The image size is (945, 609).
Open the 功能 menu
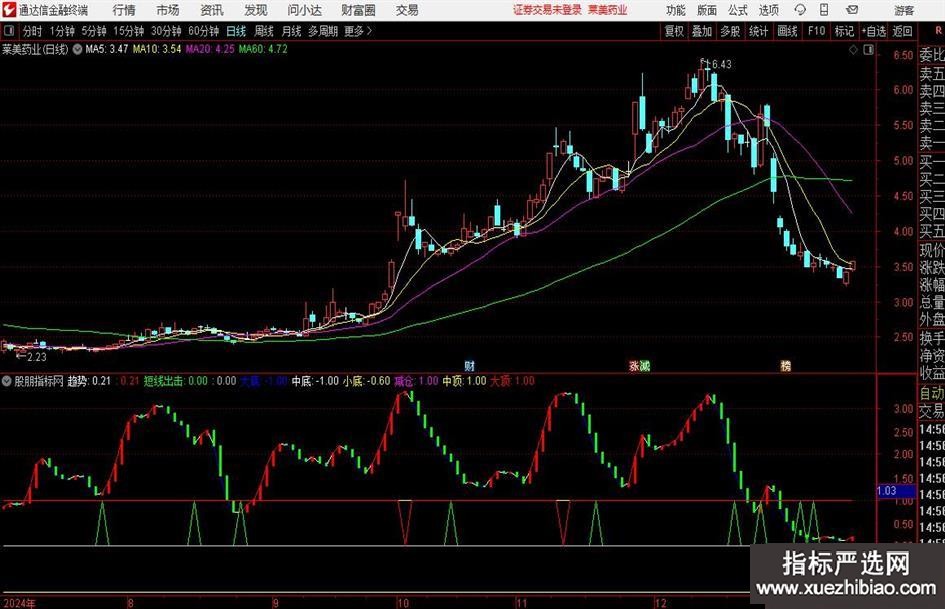click(676, 10)
